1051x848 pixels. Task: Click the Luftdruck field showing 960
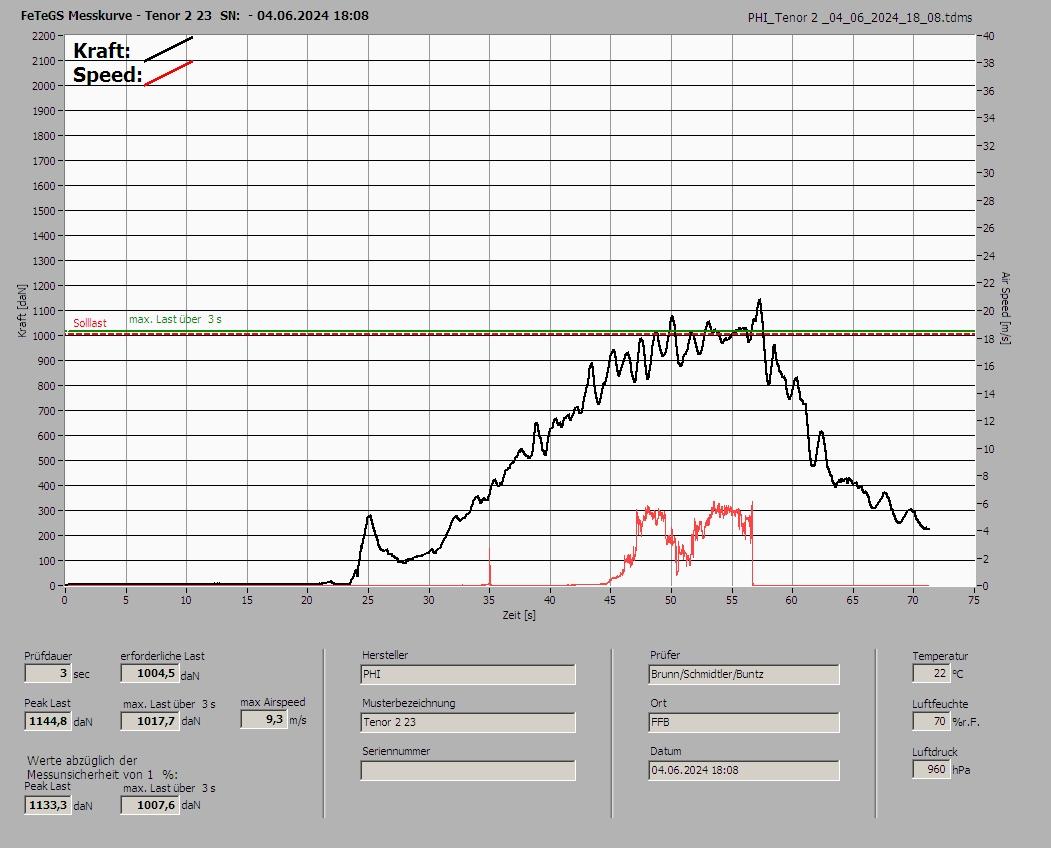coord(931,770)
